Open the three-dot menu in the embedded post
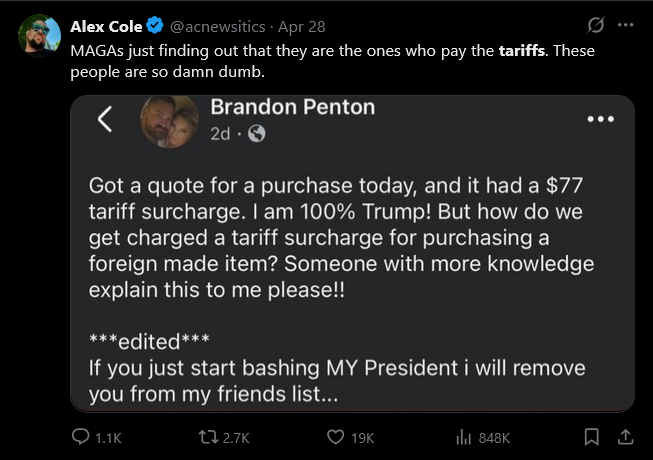This screenshot has width=653, height=460. 600,119
